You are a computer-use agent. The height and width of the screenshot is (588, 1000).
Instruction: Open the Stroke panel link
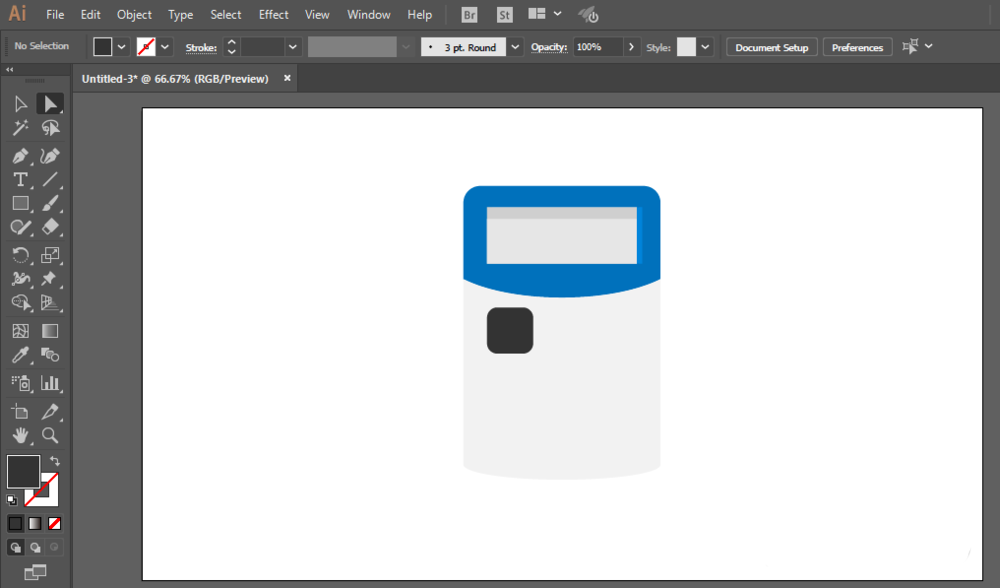[x=201, y=47]
